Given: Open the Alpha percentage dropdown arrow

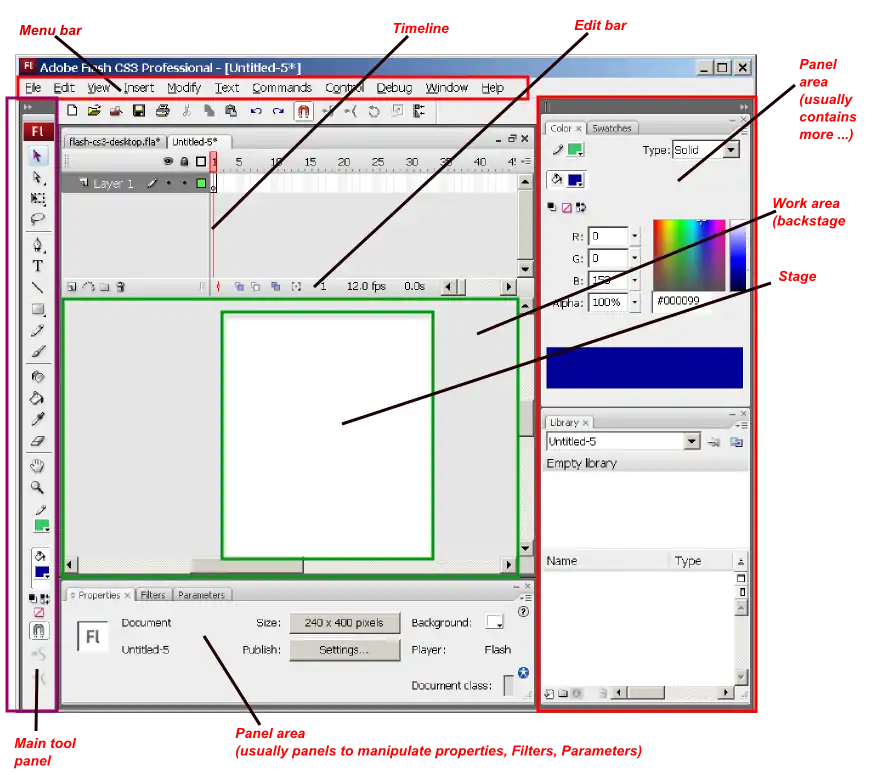Looking at the screenshot, I should [x=634, y=302].
